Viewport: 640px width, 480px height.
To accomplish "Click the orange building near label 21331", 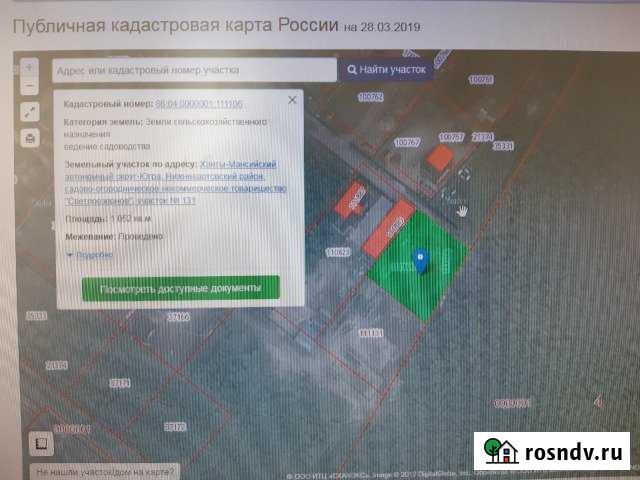I will pos(440,158).
